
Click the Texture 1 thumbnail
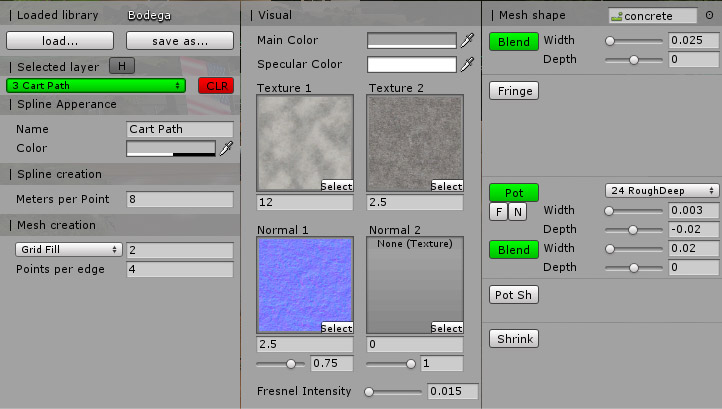click(305, 143)
